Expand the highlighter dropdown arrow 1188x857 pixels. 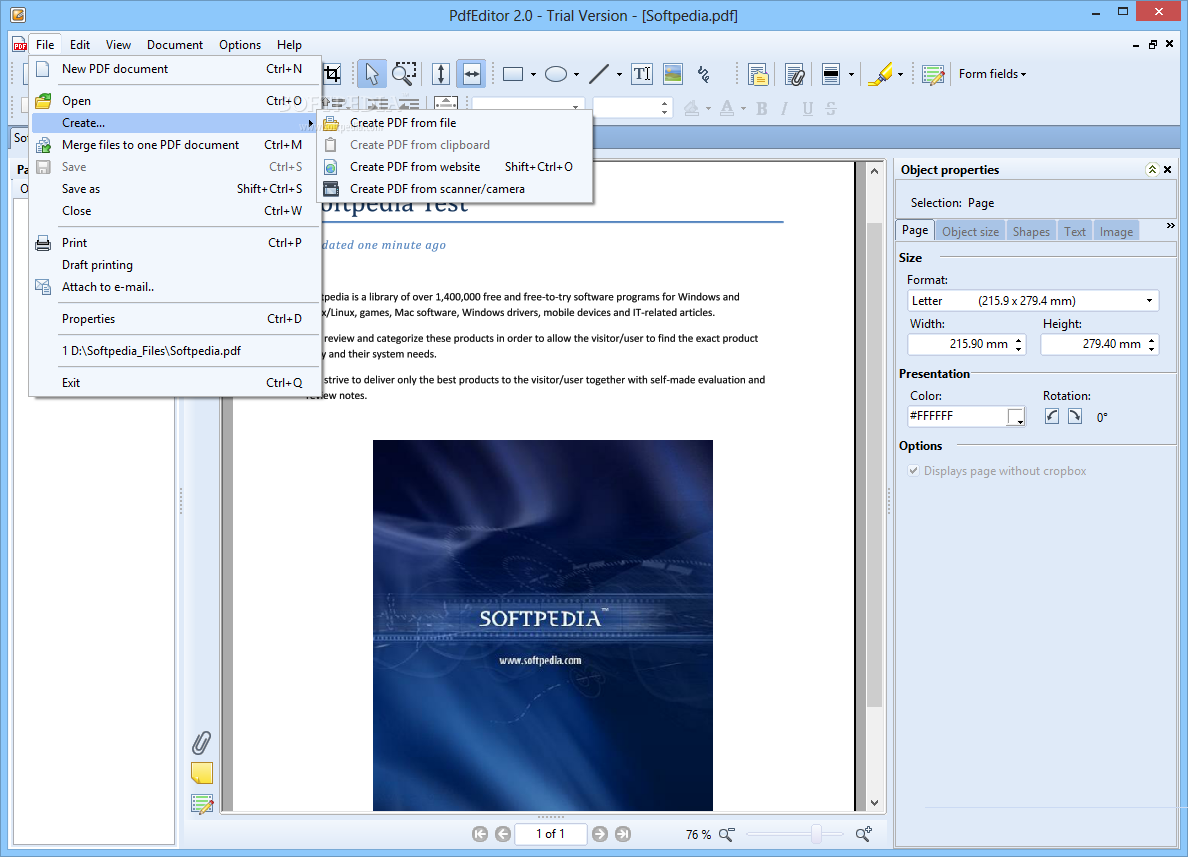coord(900,74)
